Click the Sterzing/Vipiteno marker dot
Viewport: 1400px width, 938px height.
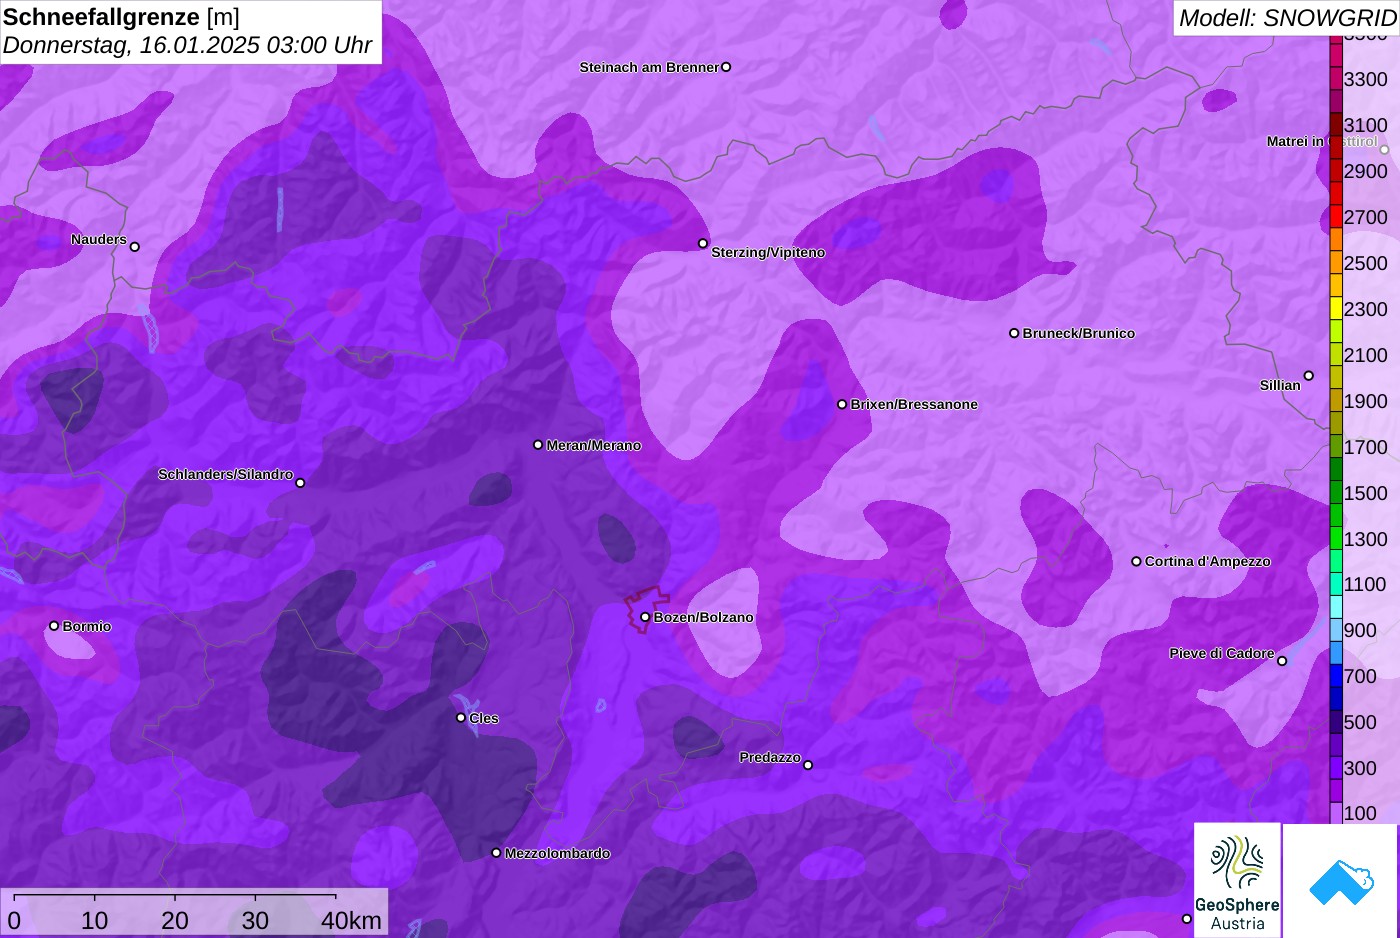[703, 243]
